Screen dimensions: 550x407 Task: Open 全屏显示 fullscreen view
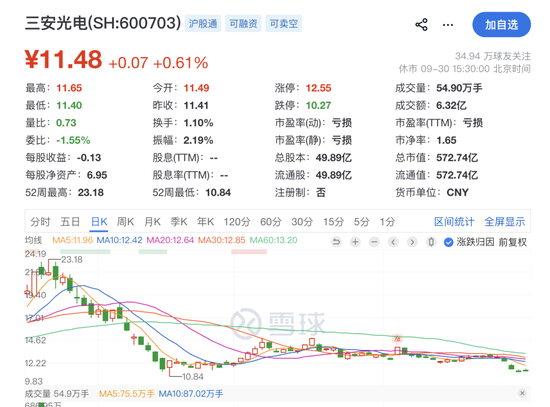(505, 222)
